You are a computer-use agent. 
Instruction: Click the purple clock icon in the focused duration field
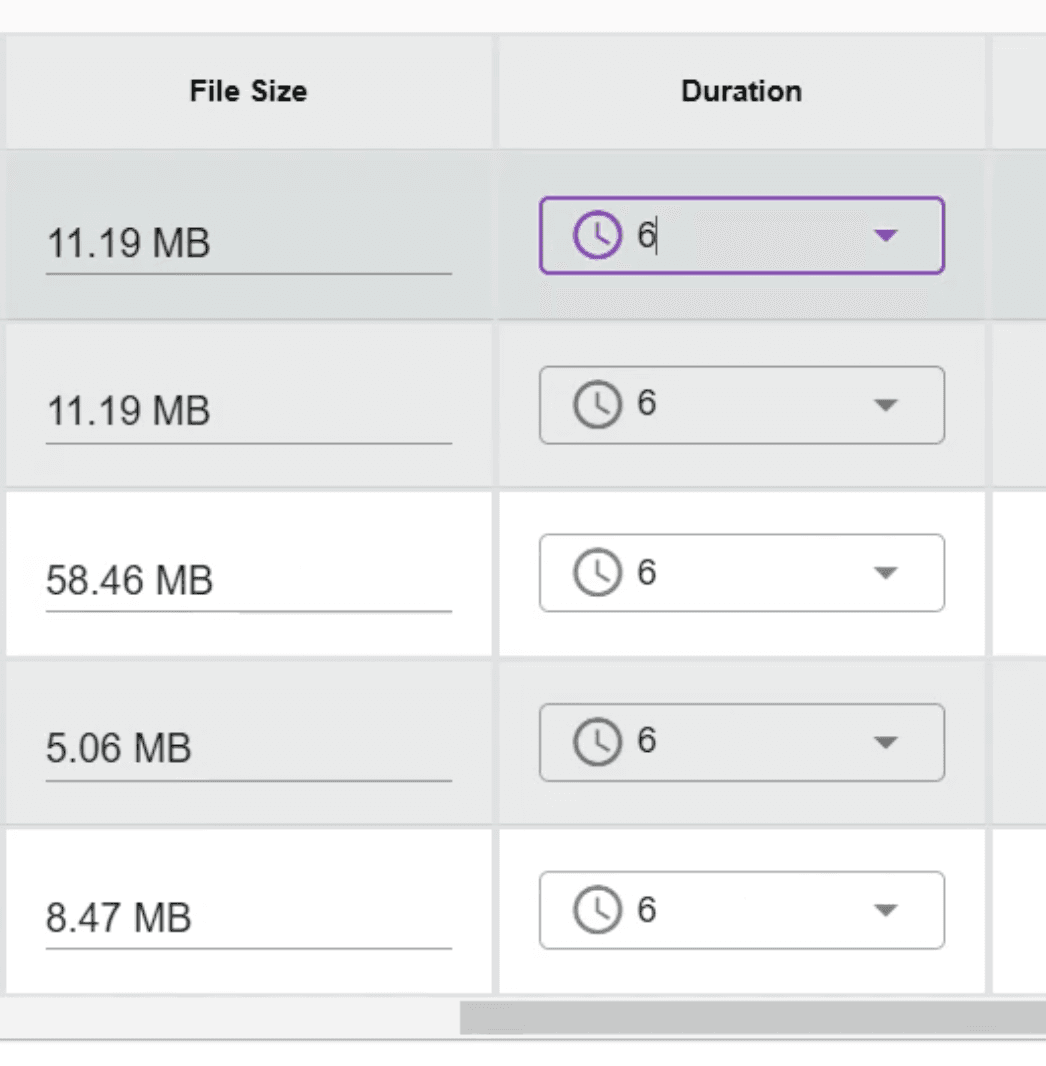click(x=597, y=235)
